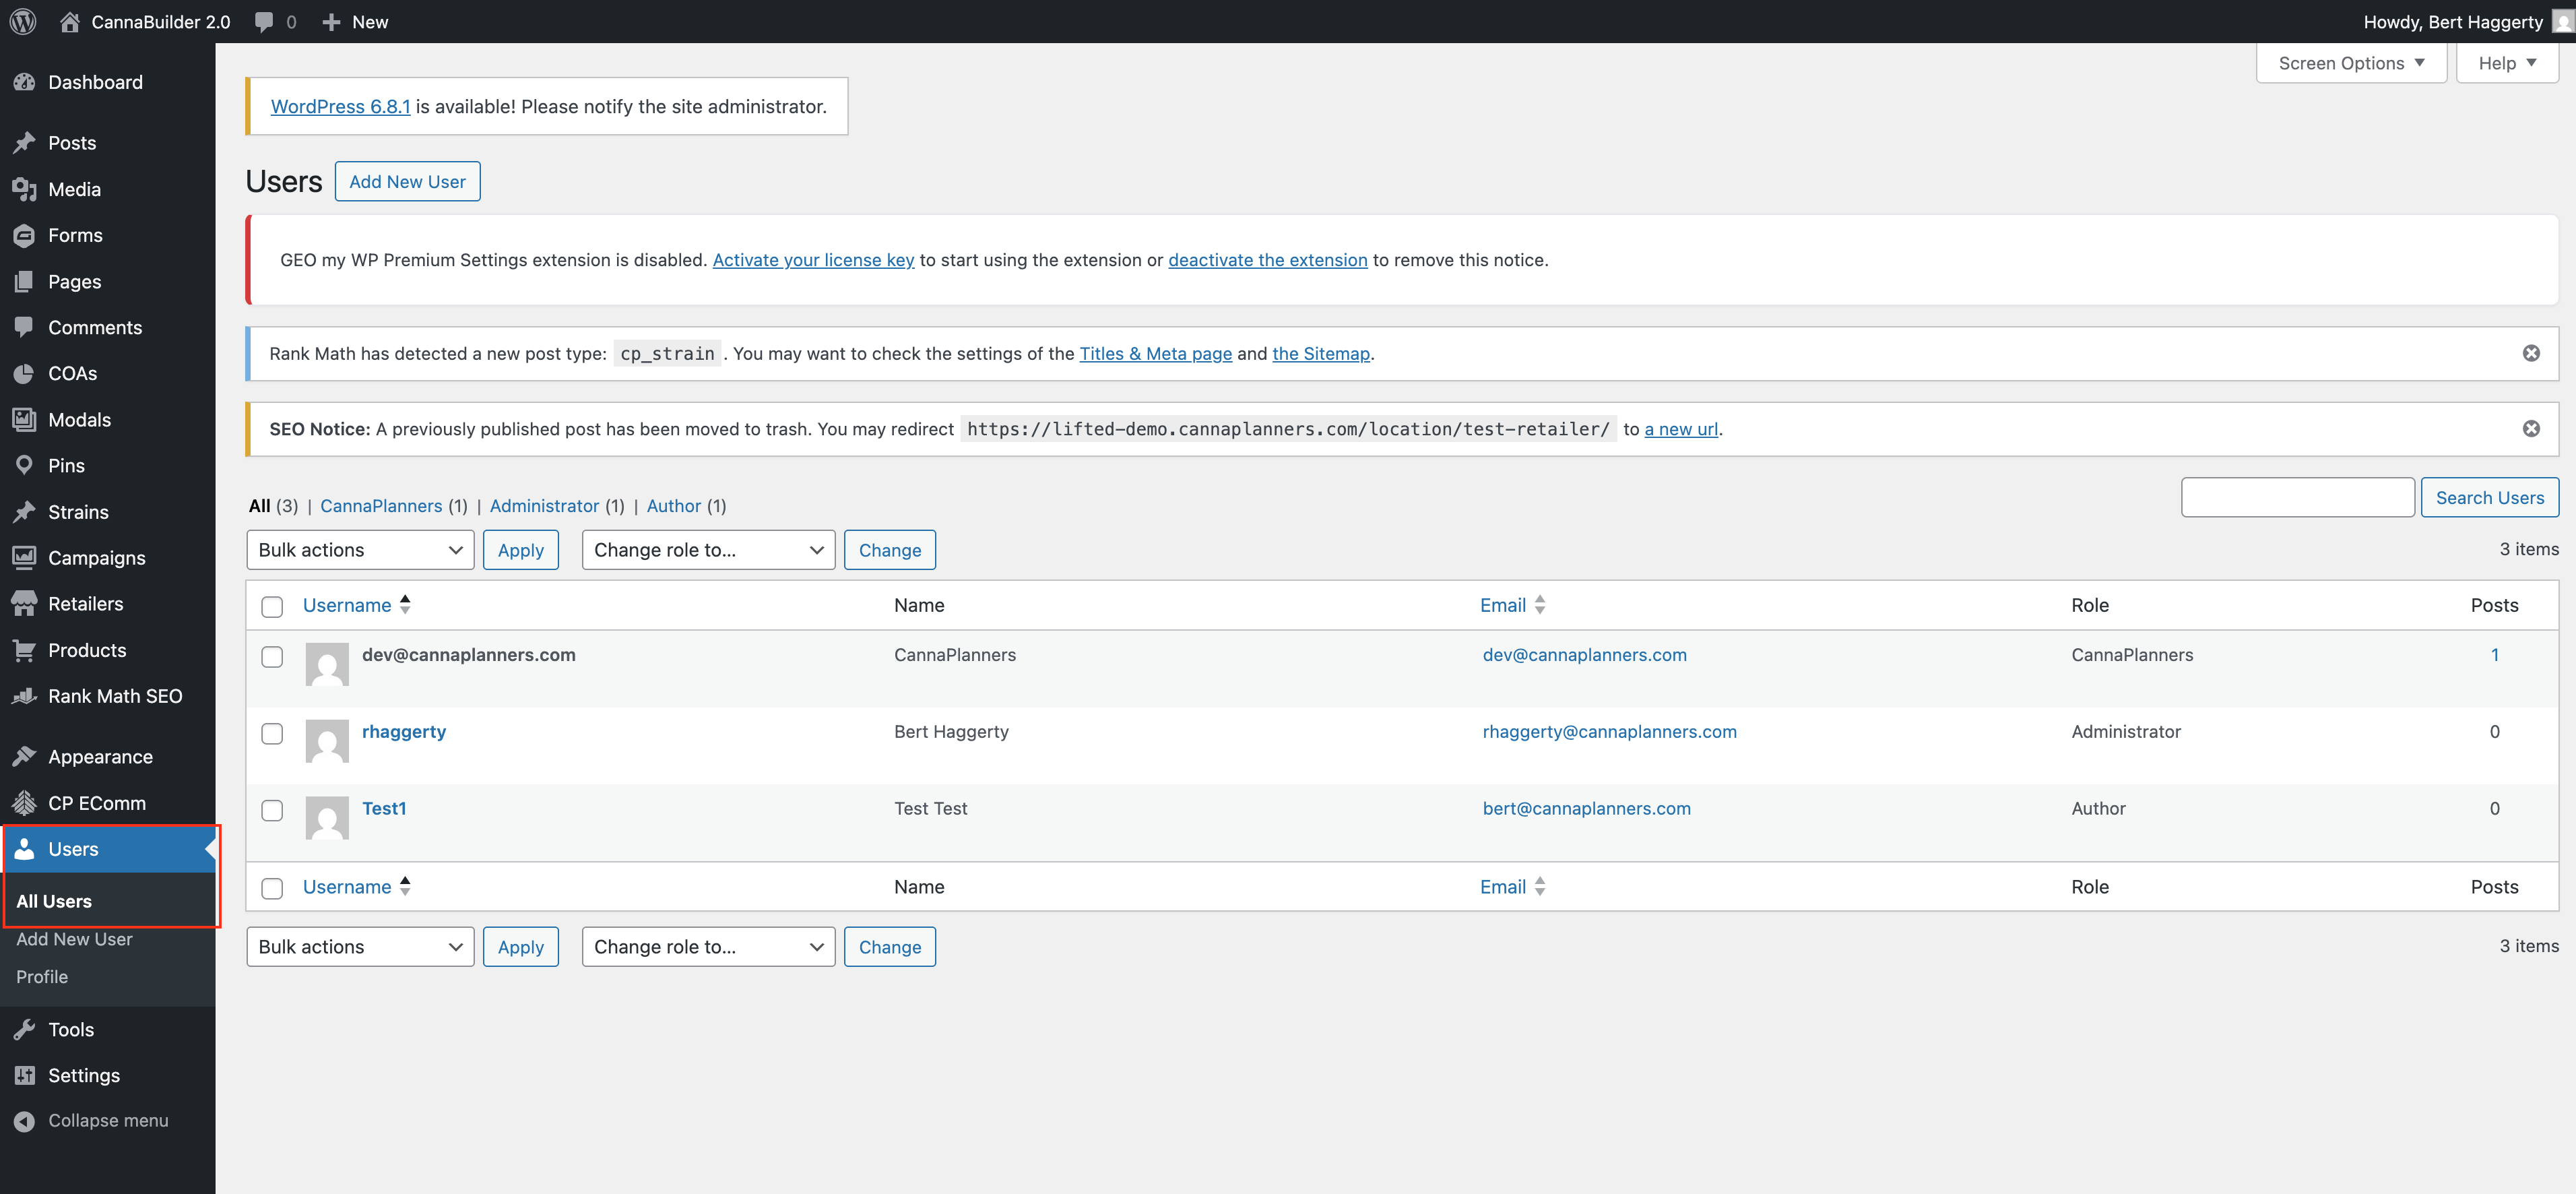Image resolution: width=2576 pixels, height=1194 pixels.
Task: Open the comments bubble icon in admin bar
Action: (264, 21)
